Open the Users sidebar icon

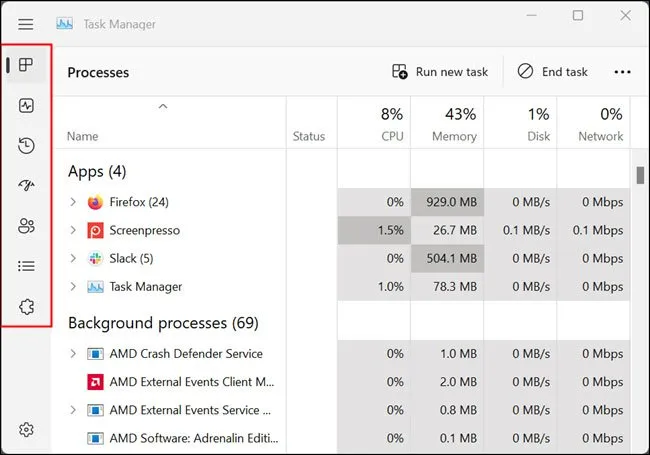26,226
